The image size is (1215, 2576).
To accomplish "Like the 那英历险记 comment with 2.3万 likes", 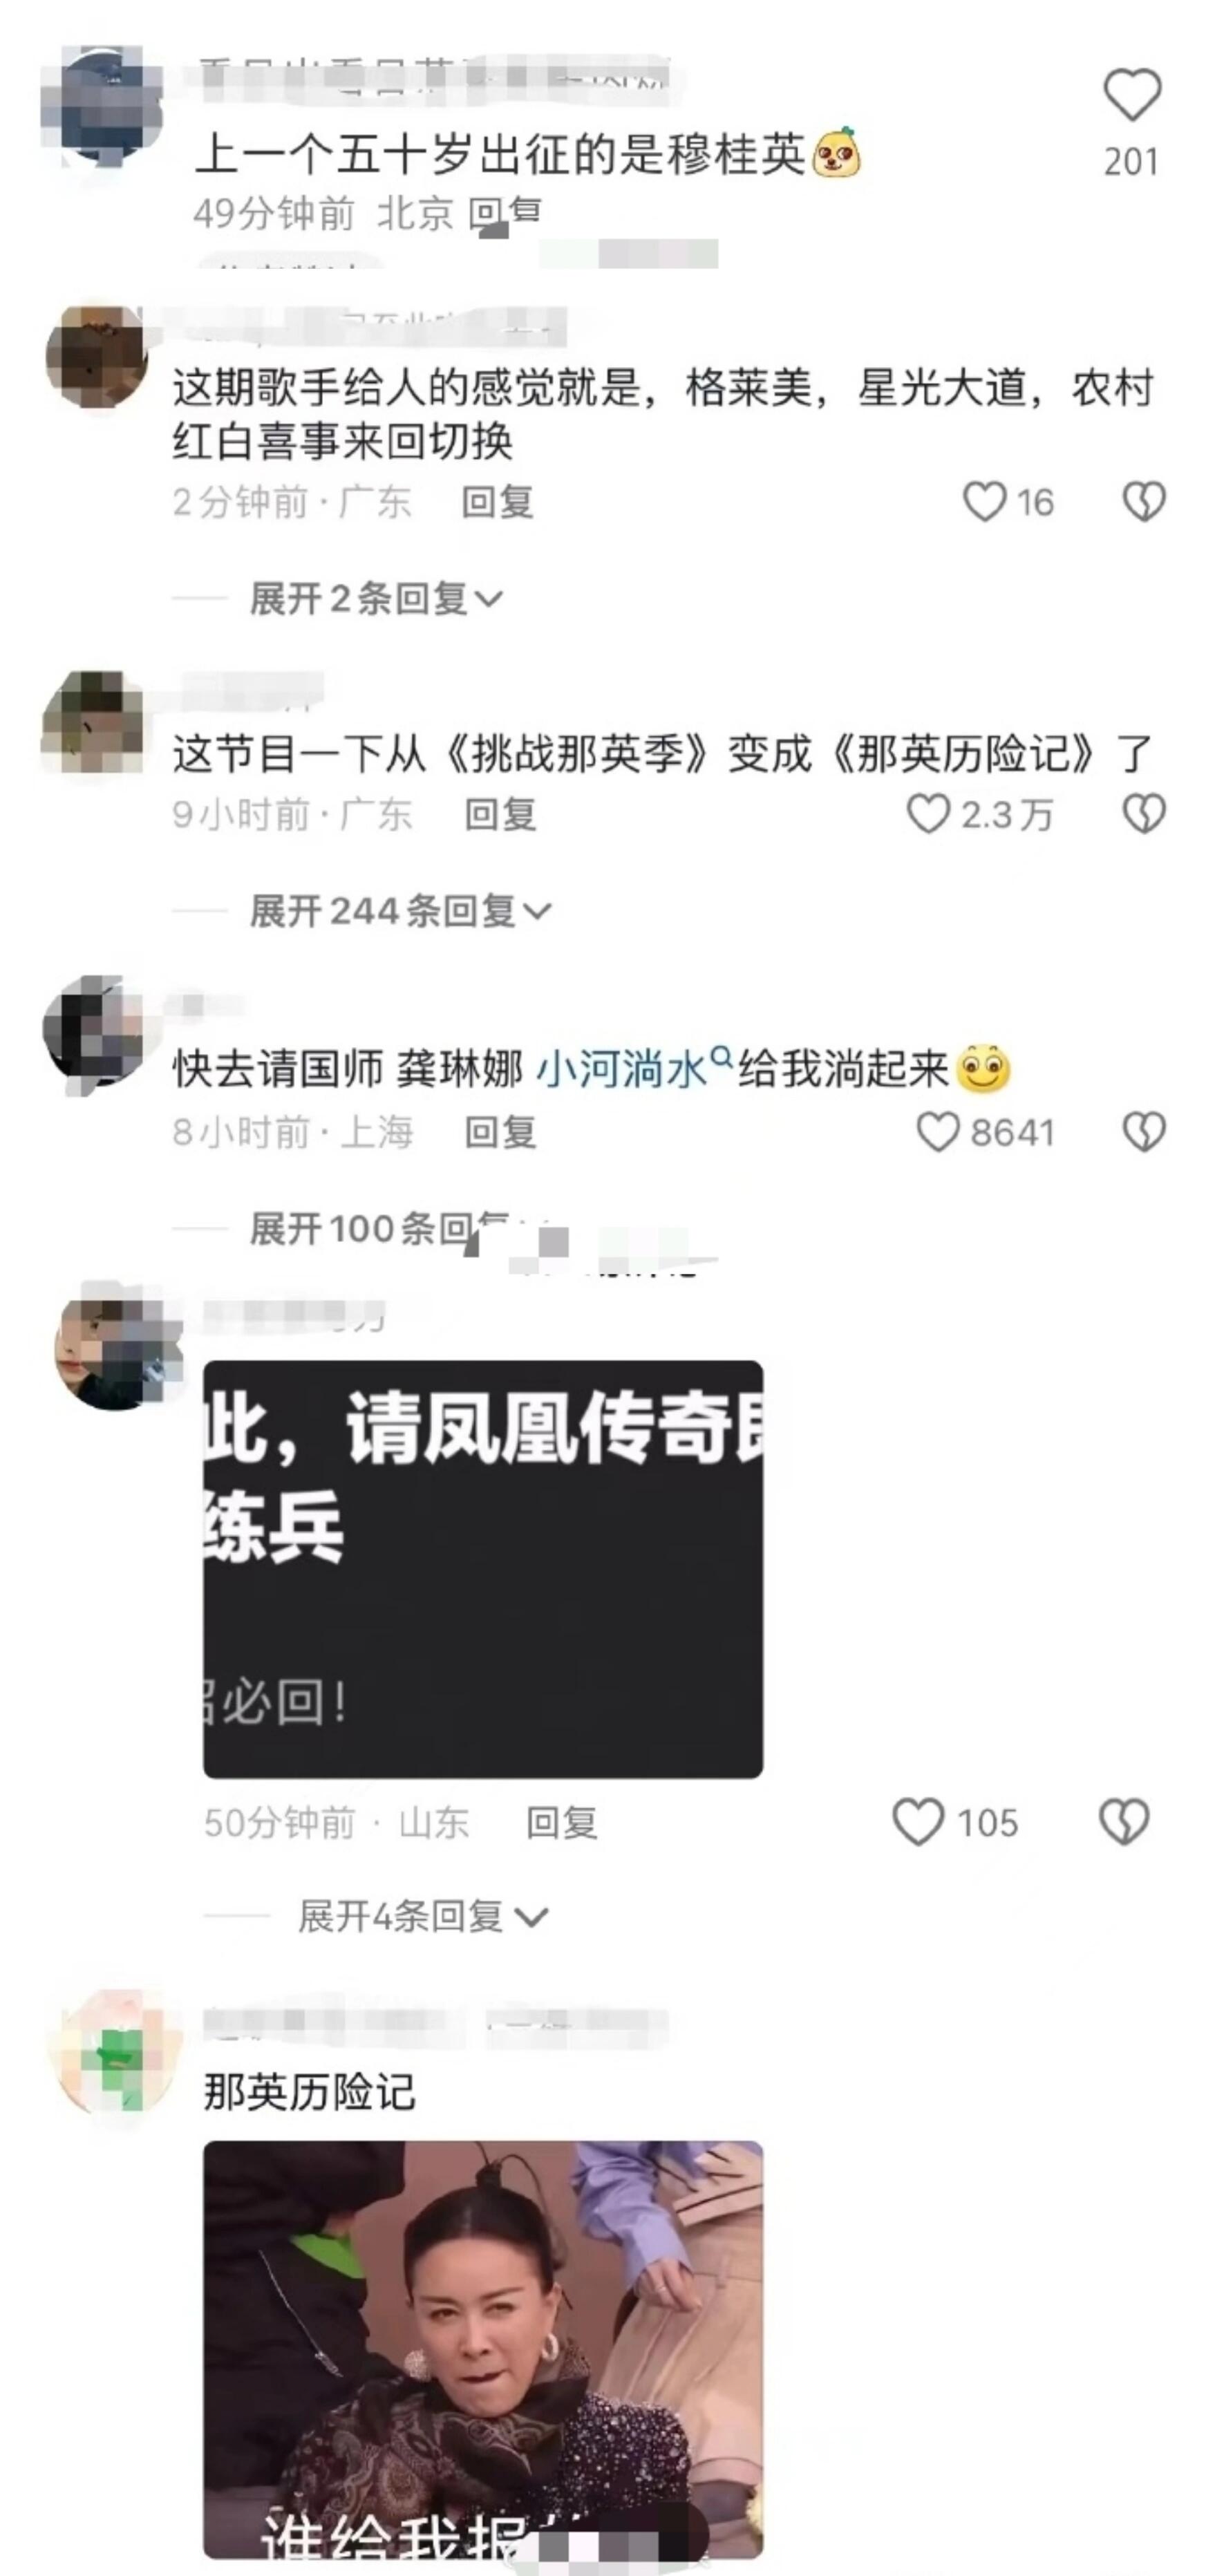I will coord(928,814).
